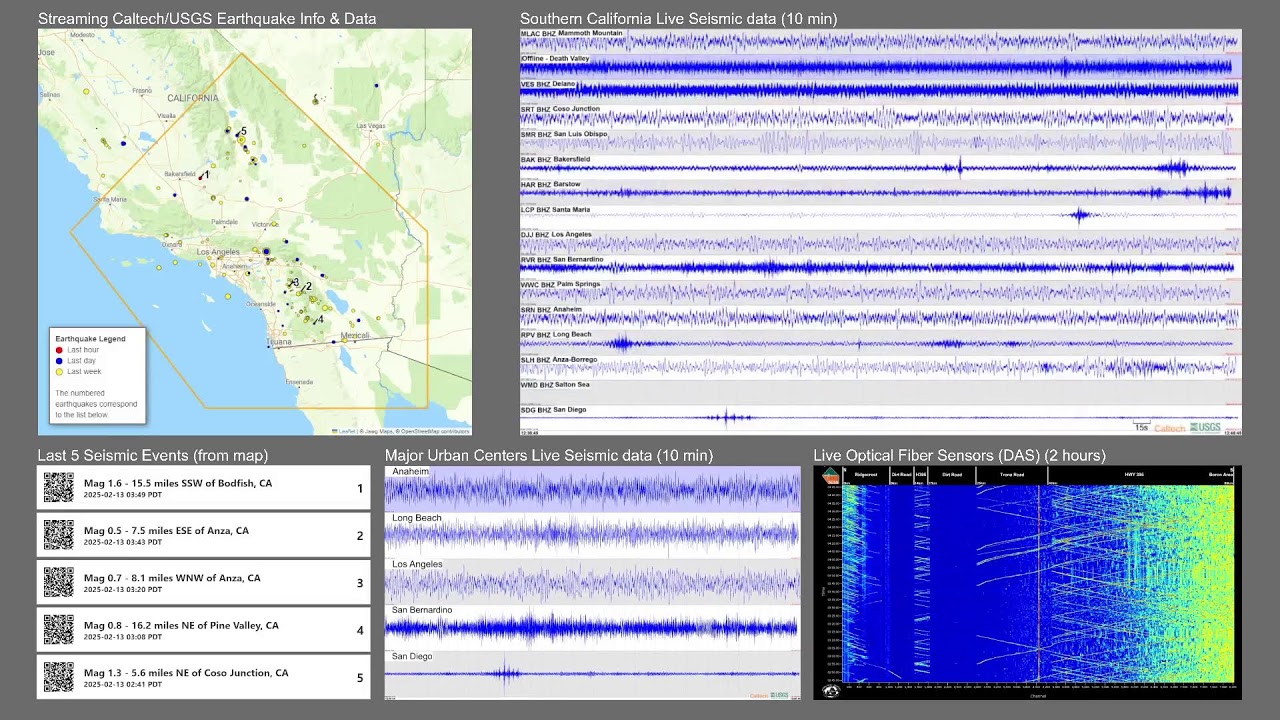Click the Anaheim label in Urban Centers panel
1280x720 pixels.
point(410,471)
